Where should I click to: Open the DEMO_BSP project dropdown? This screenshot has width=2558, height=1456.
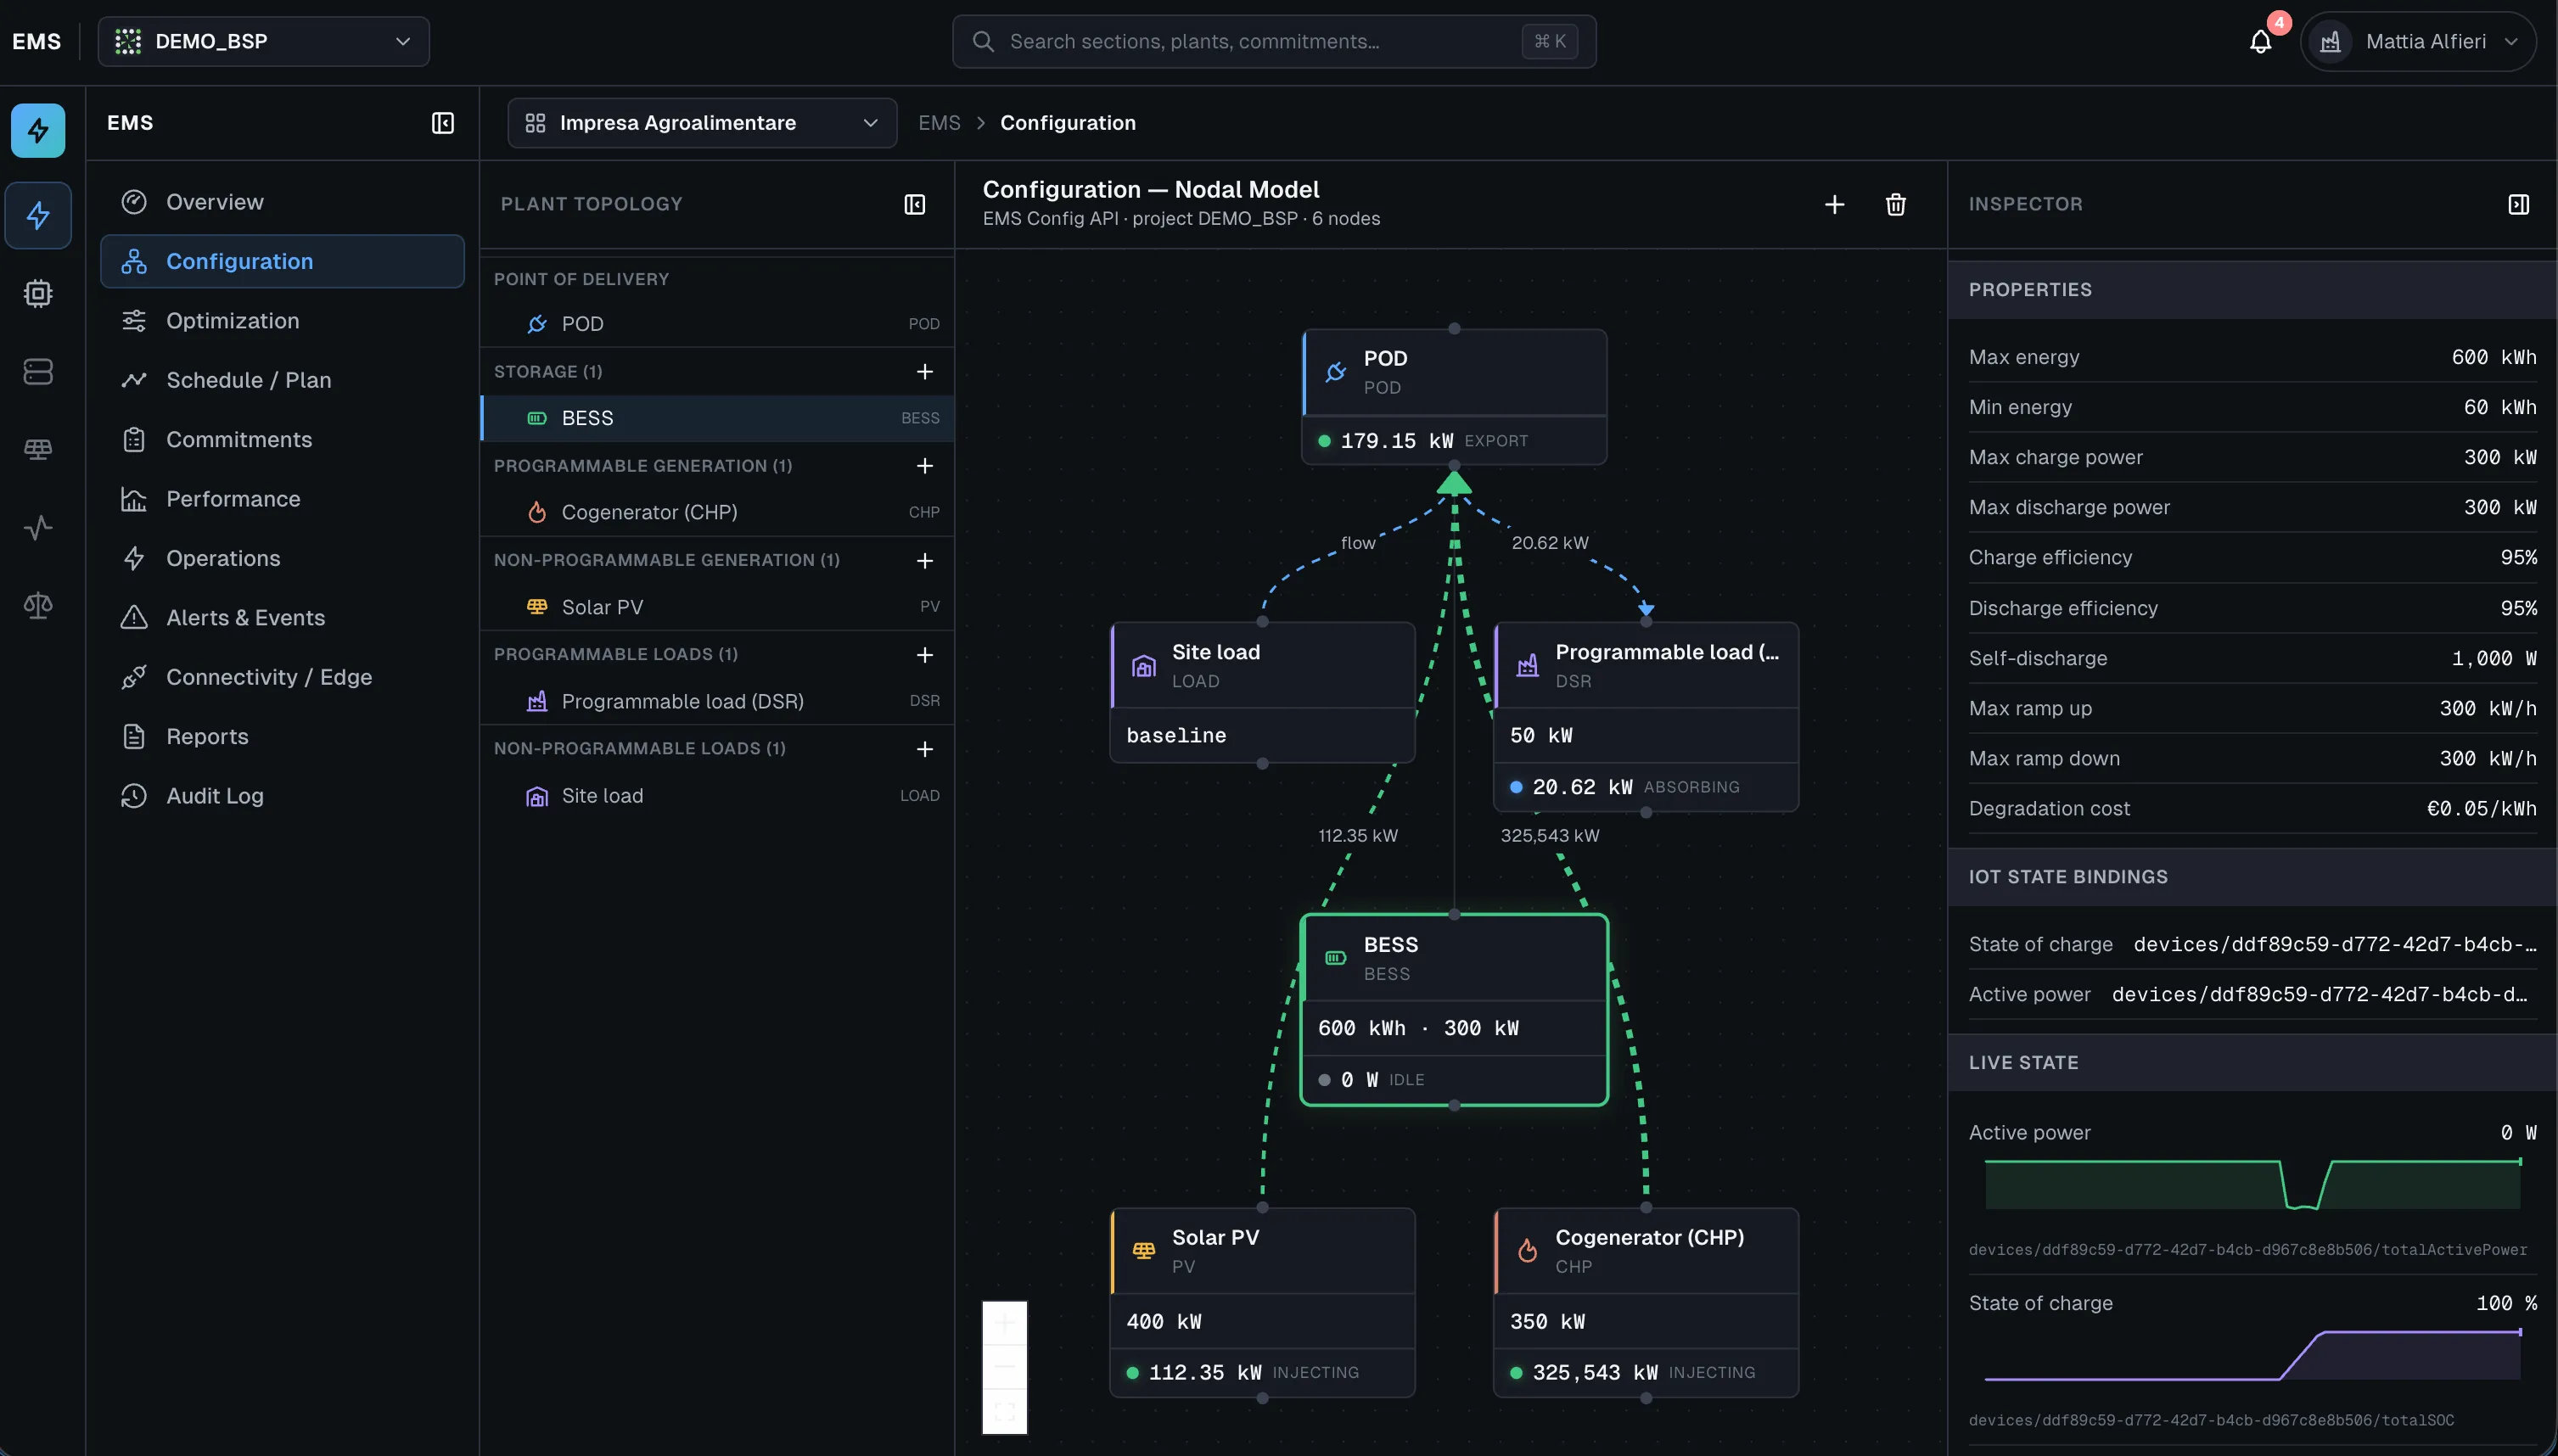point(264,41)
